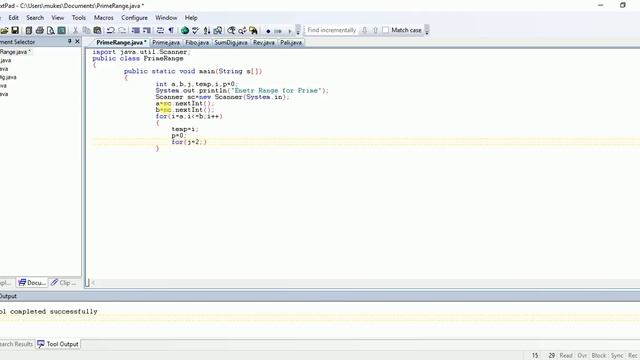Viewport: 640px width, 360px height.
Task: Select Range.java * in Document Selector list
Action: 16,52
